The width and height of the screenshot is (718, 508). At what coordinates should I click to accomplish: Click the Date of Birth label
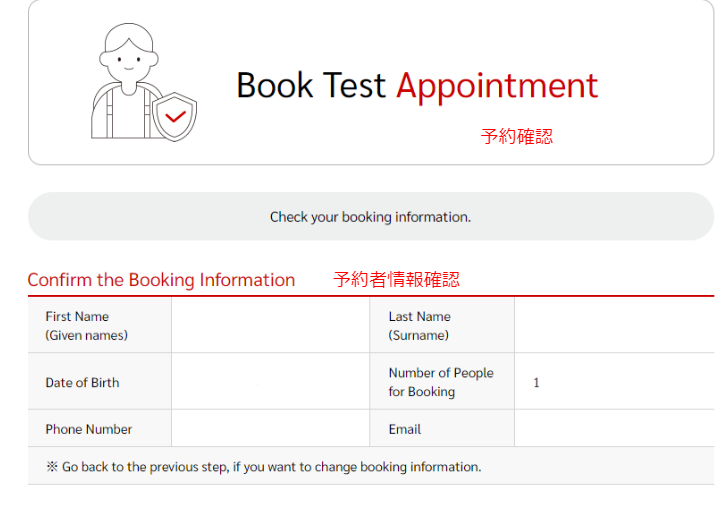pyautogui.click(x=82, y=383)
